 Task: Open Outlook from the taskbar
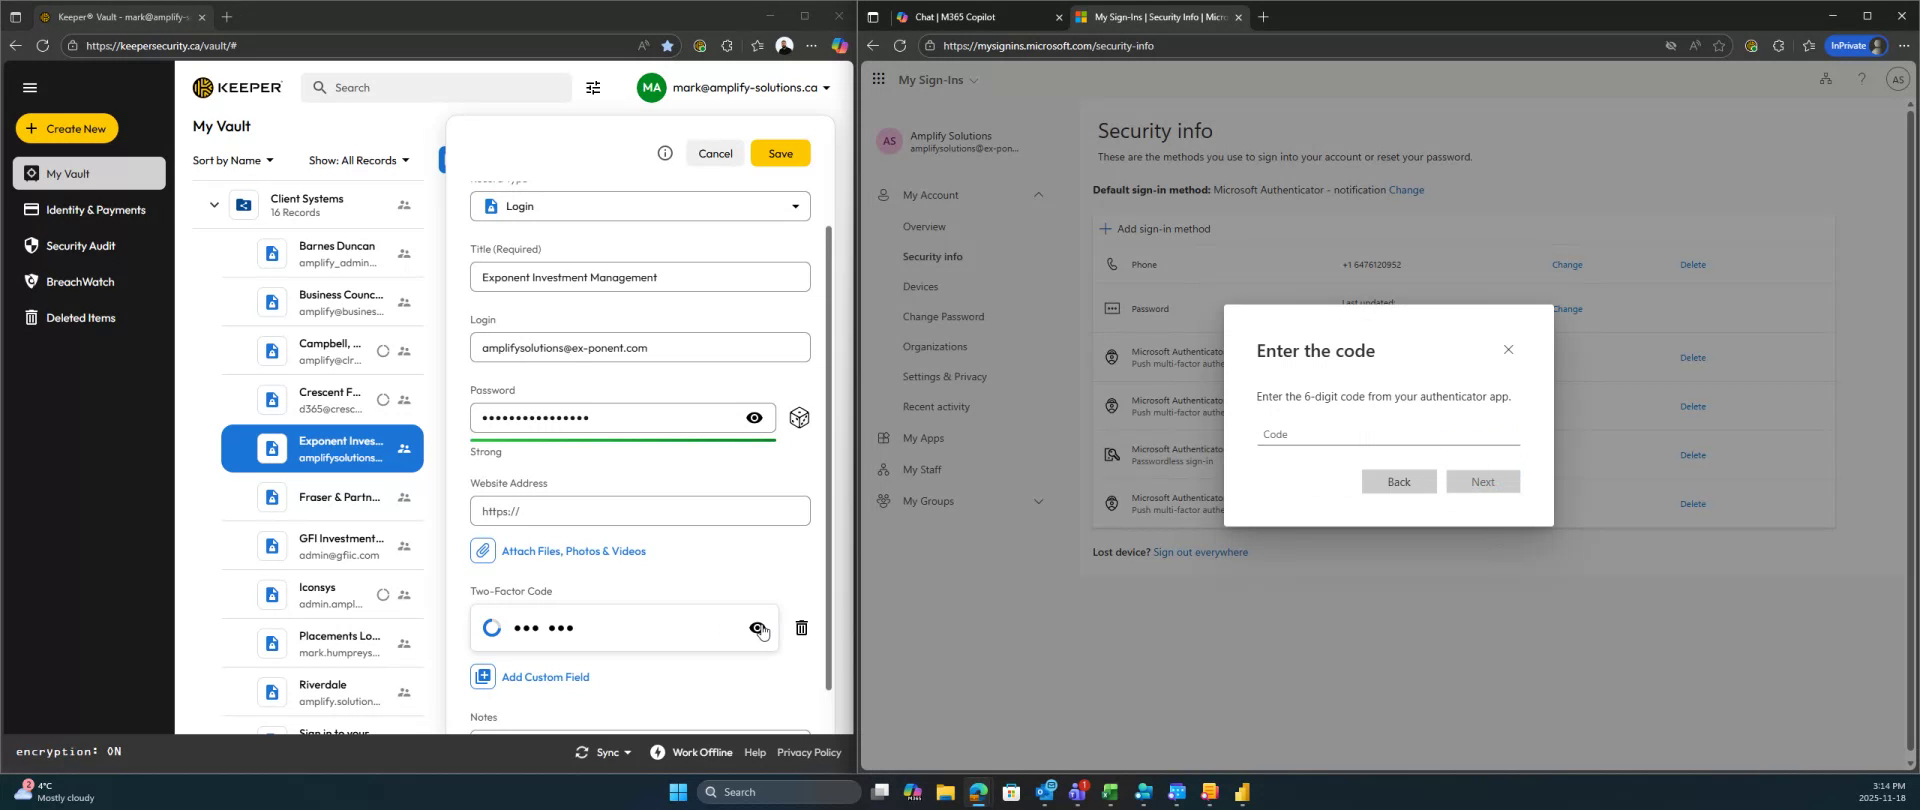tap(1045, 792)
